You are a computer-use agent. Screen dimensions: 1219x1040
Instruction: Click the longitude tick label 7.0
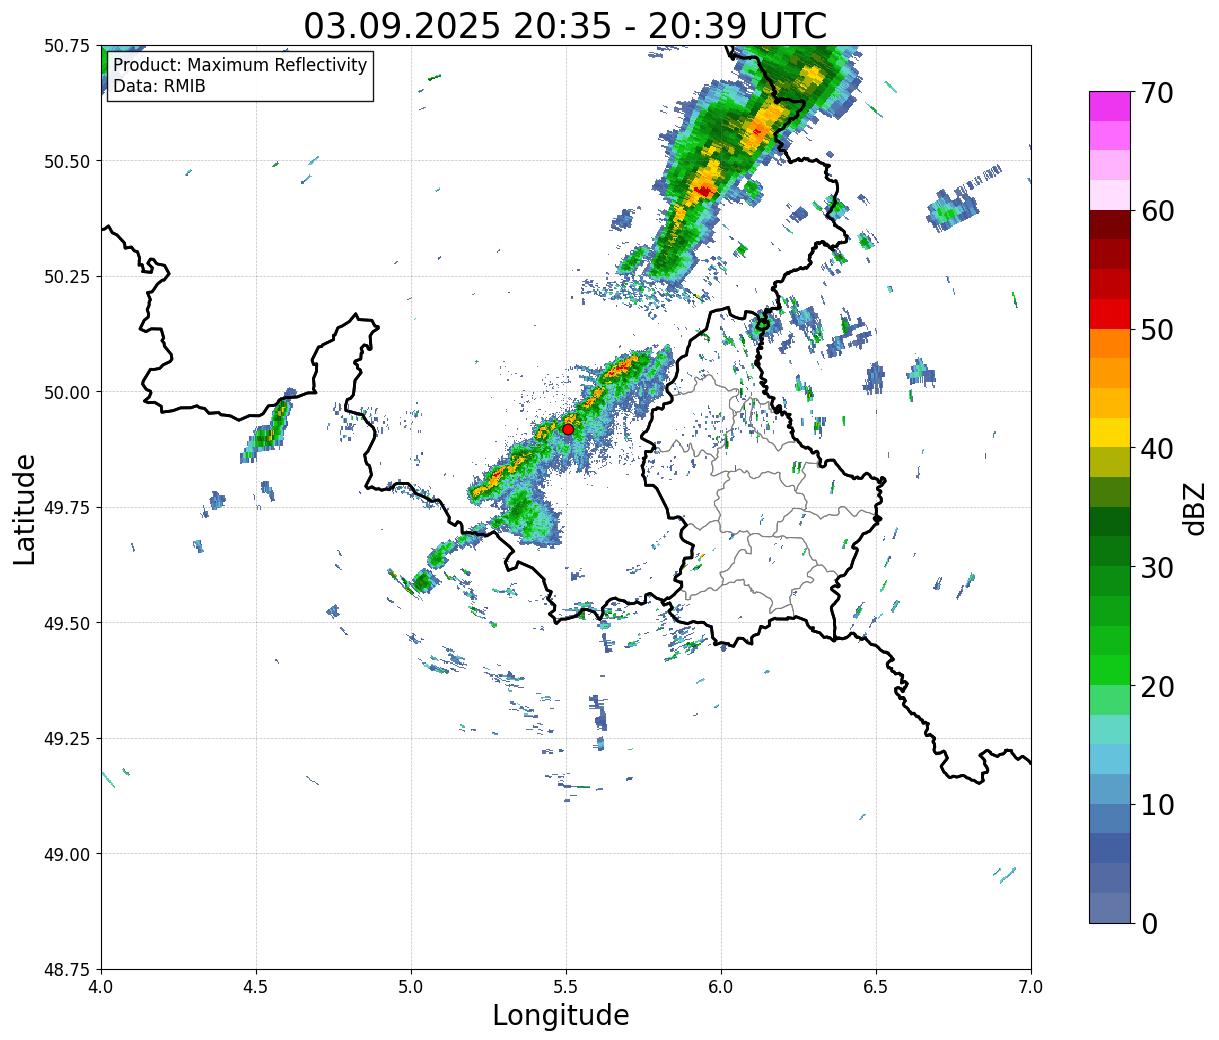(x=1031, y=987)
